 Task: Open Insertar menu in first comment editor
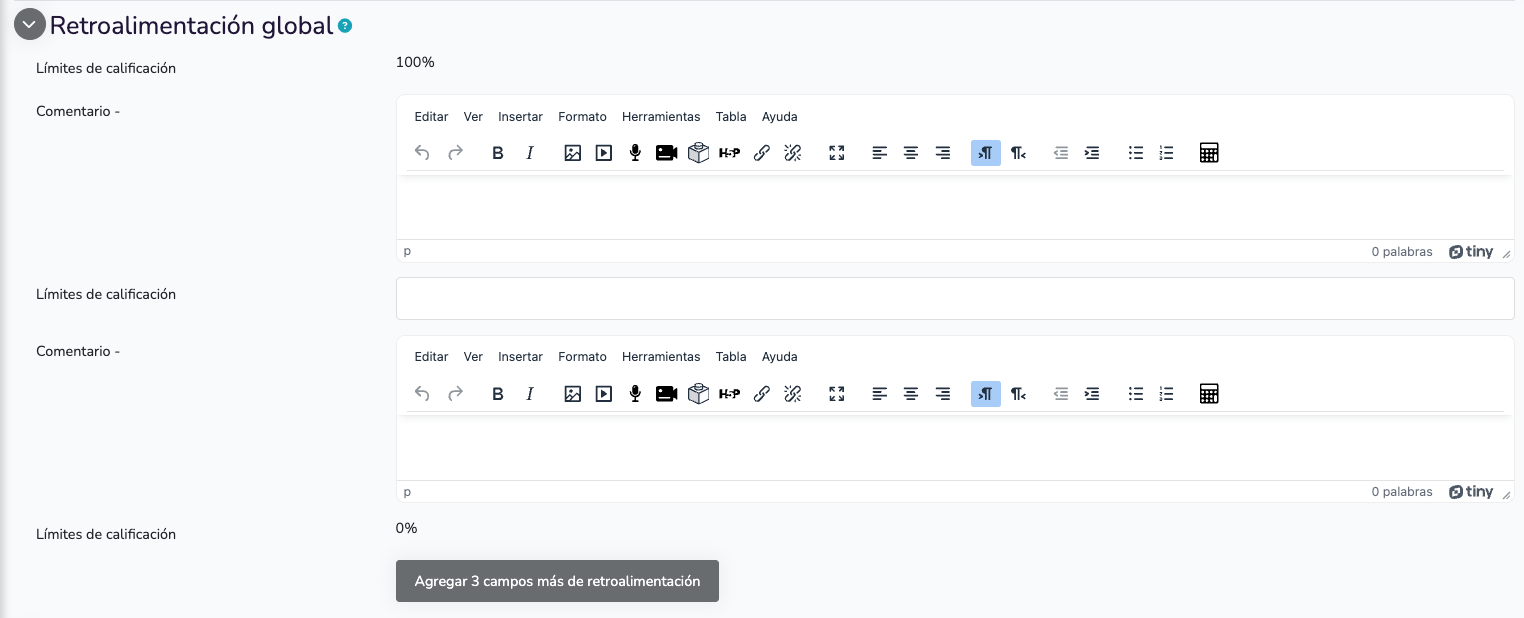(520, 117)
